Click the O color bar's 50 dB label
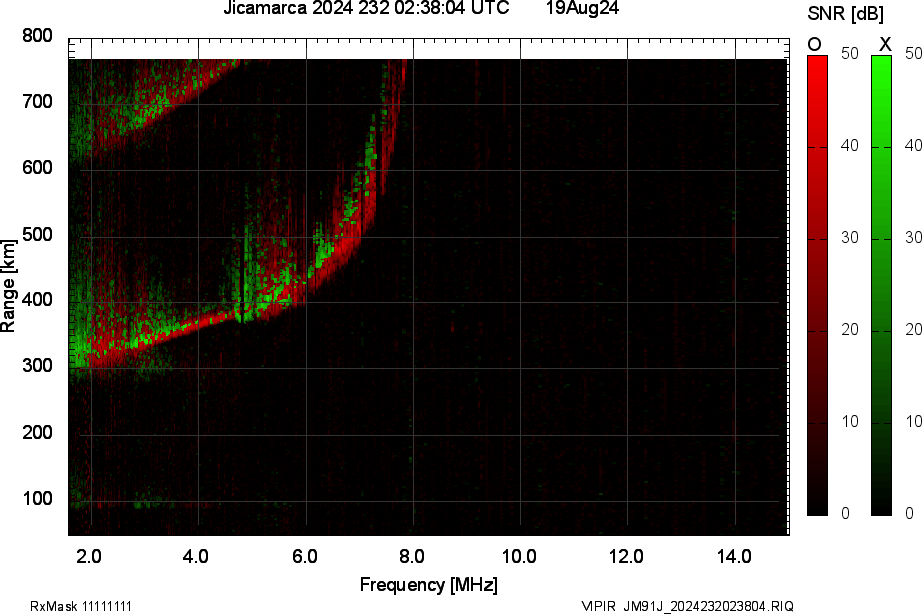This screenshot has width=922, height=614. pyautogui.click(x=850, y=54)
